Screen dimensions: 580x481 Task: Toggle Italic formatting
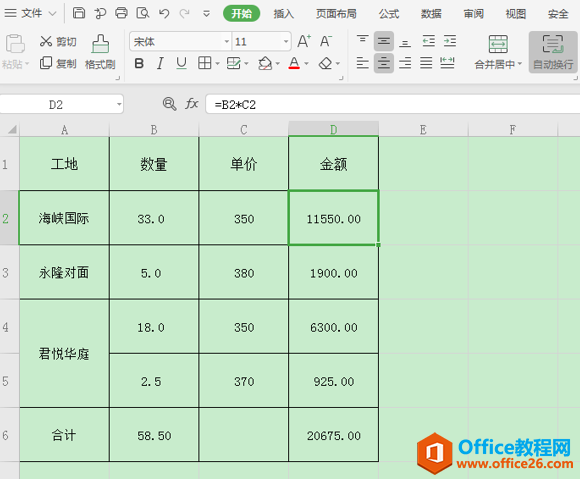point(160,64)
